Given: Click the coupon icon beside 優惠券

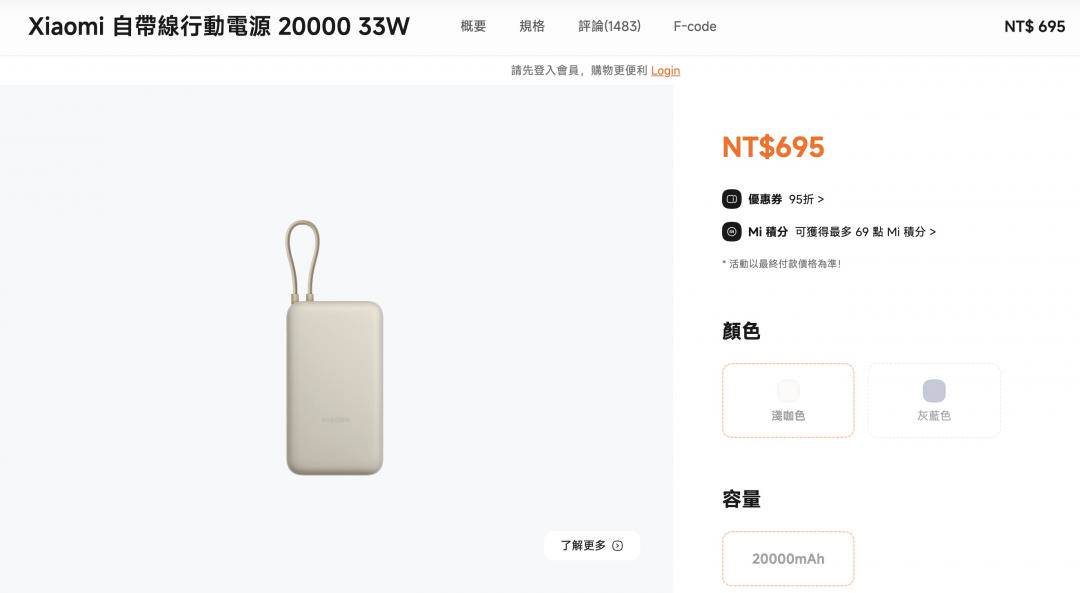Looking at the screenshot, I should coord(731,199).
